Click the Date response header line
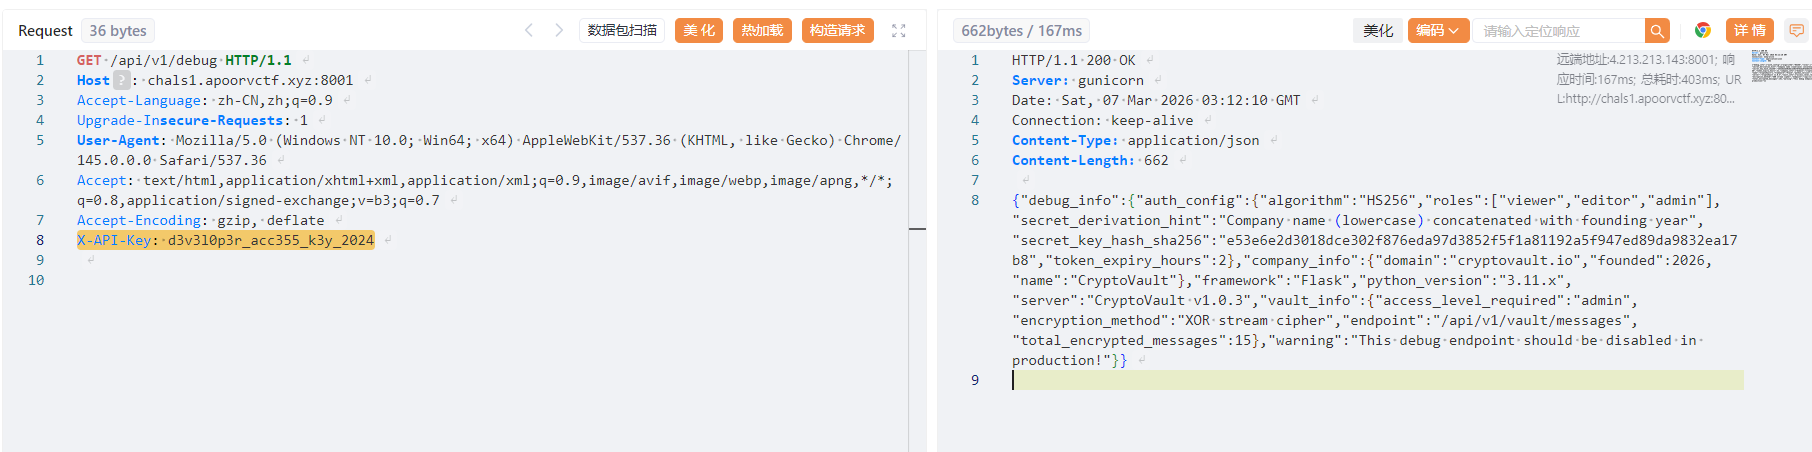The height and width of the screenshot is (452, 1812). [1156, 100]
